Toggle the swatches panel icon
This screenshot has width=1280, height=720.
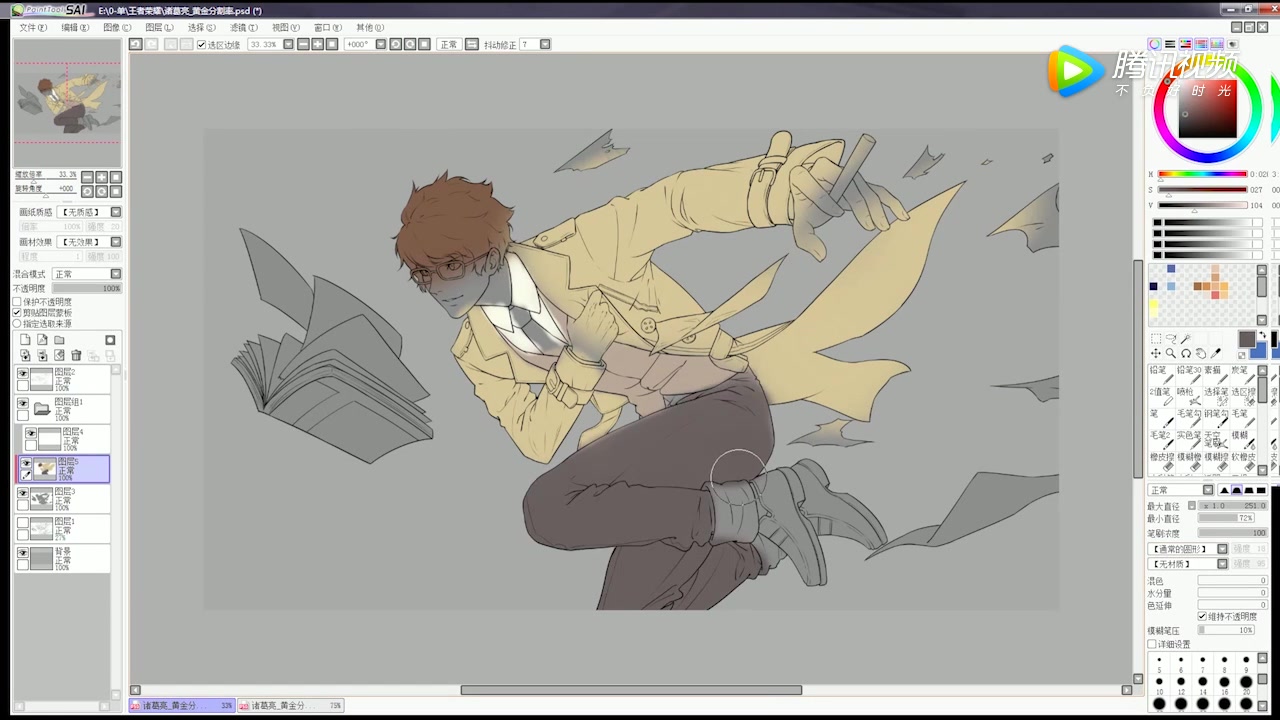point(1217,44)
